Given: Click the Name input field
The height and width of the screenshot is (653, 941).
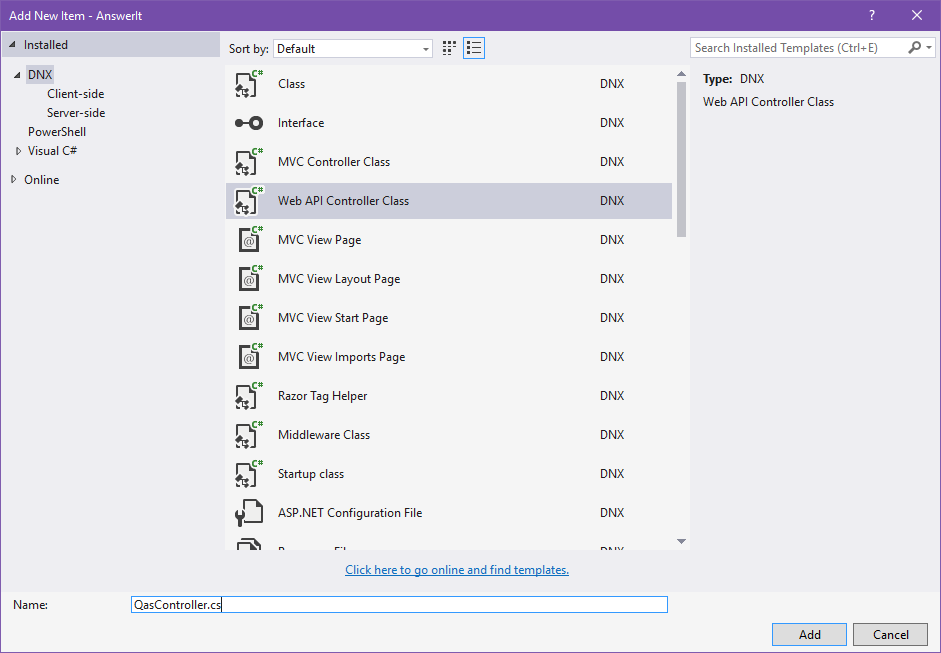Looking at the screenshot, I should [399, 604].
